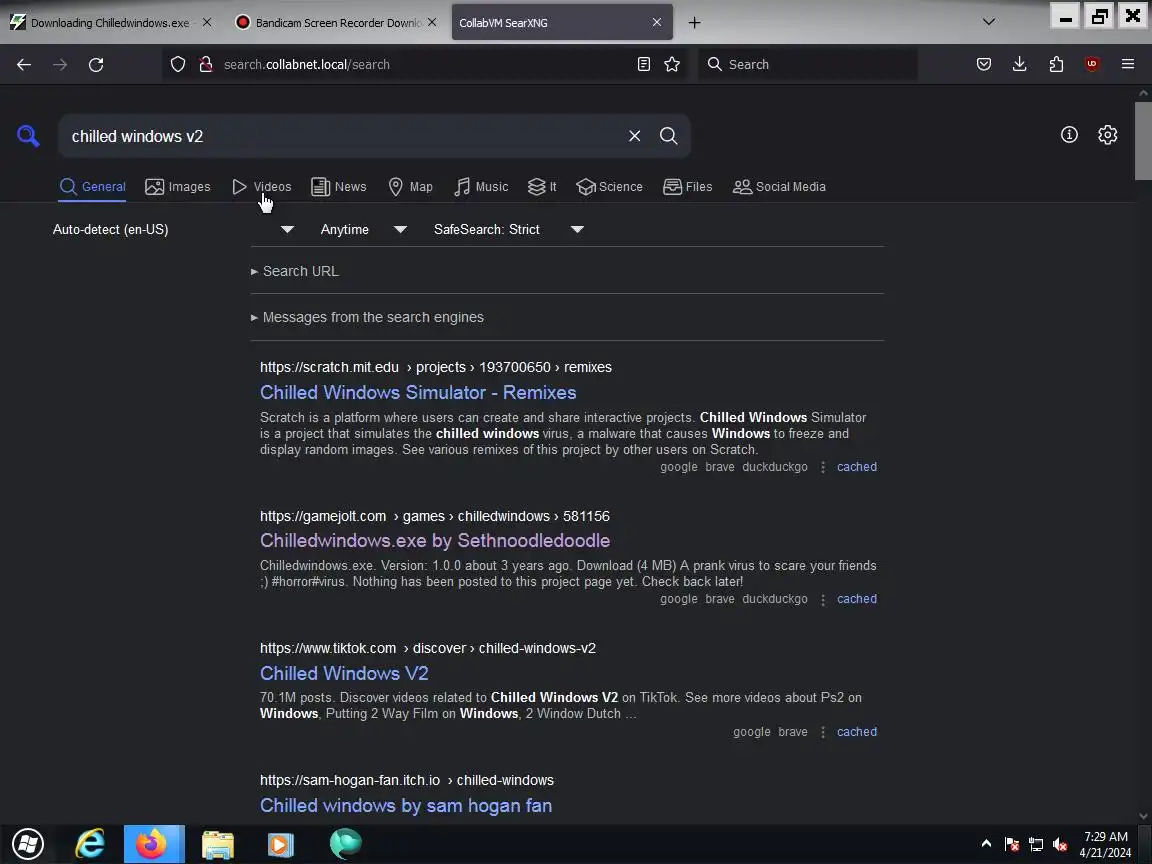Open File Explorer from the taskbar

[217, 843]
